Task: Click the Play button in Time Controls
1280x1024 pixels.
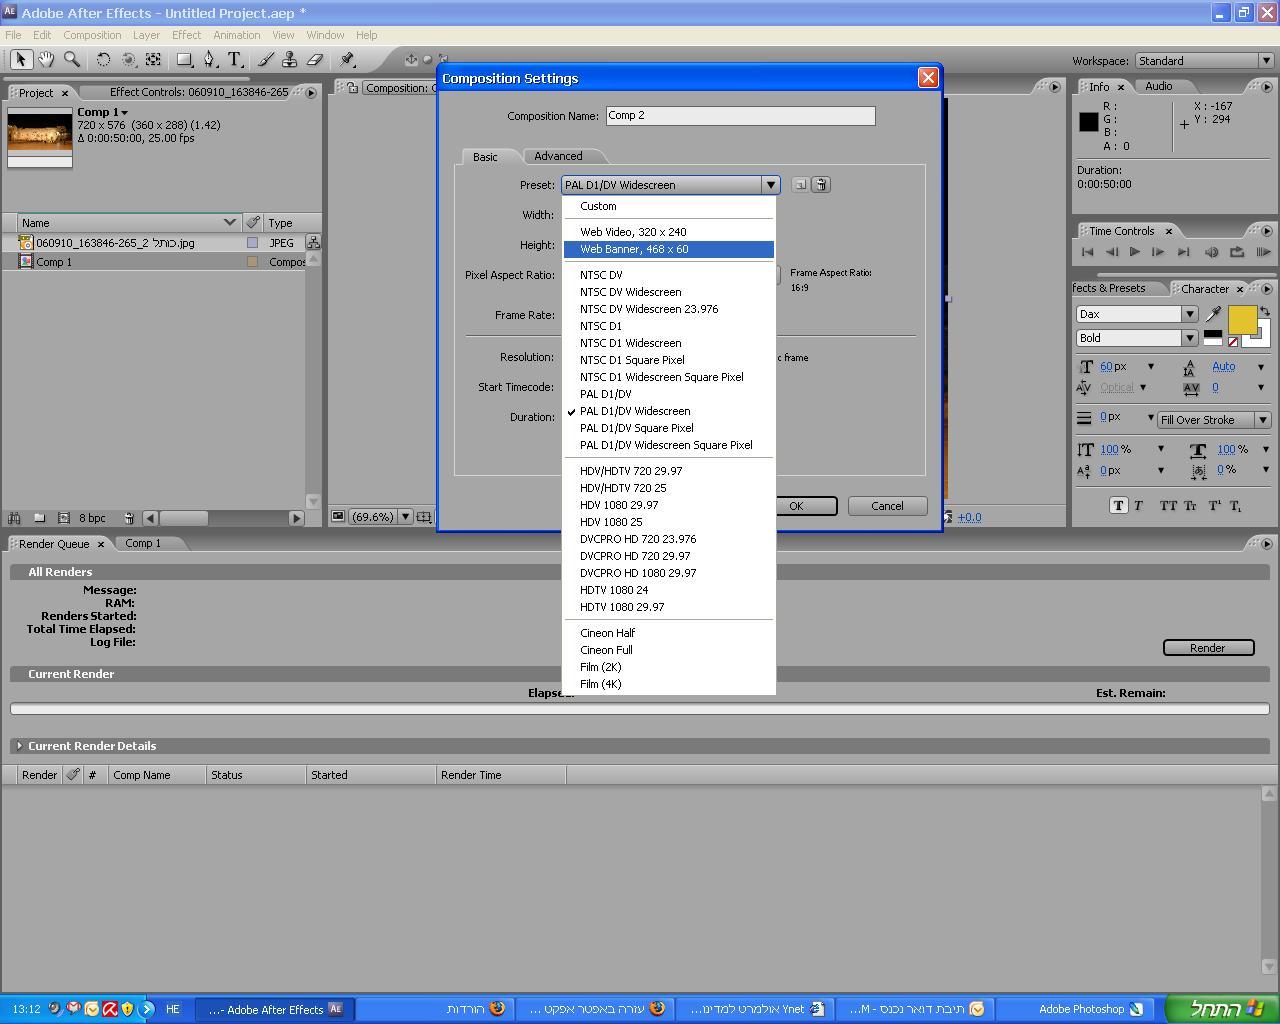Action: (1135, 252)
